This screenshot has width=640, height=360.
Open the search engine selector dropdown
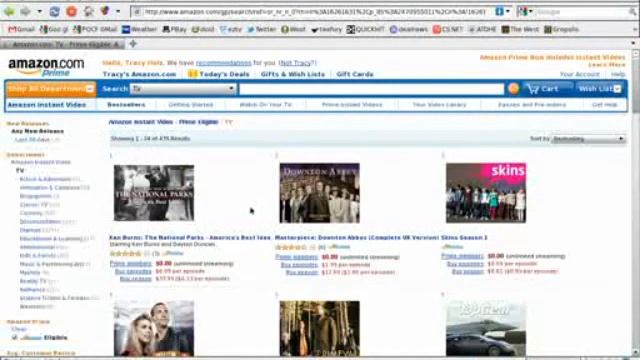pyautogui.click(x=524, y=12)
